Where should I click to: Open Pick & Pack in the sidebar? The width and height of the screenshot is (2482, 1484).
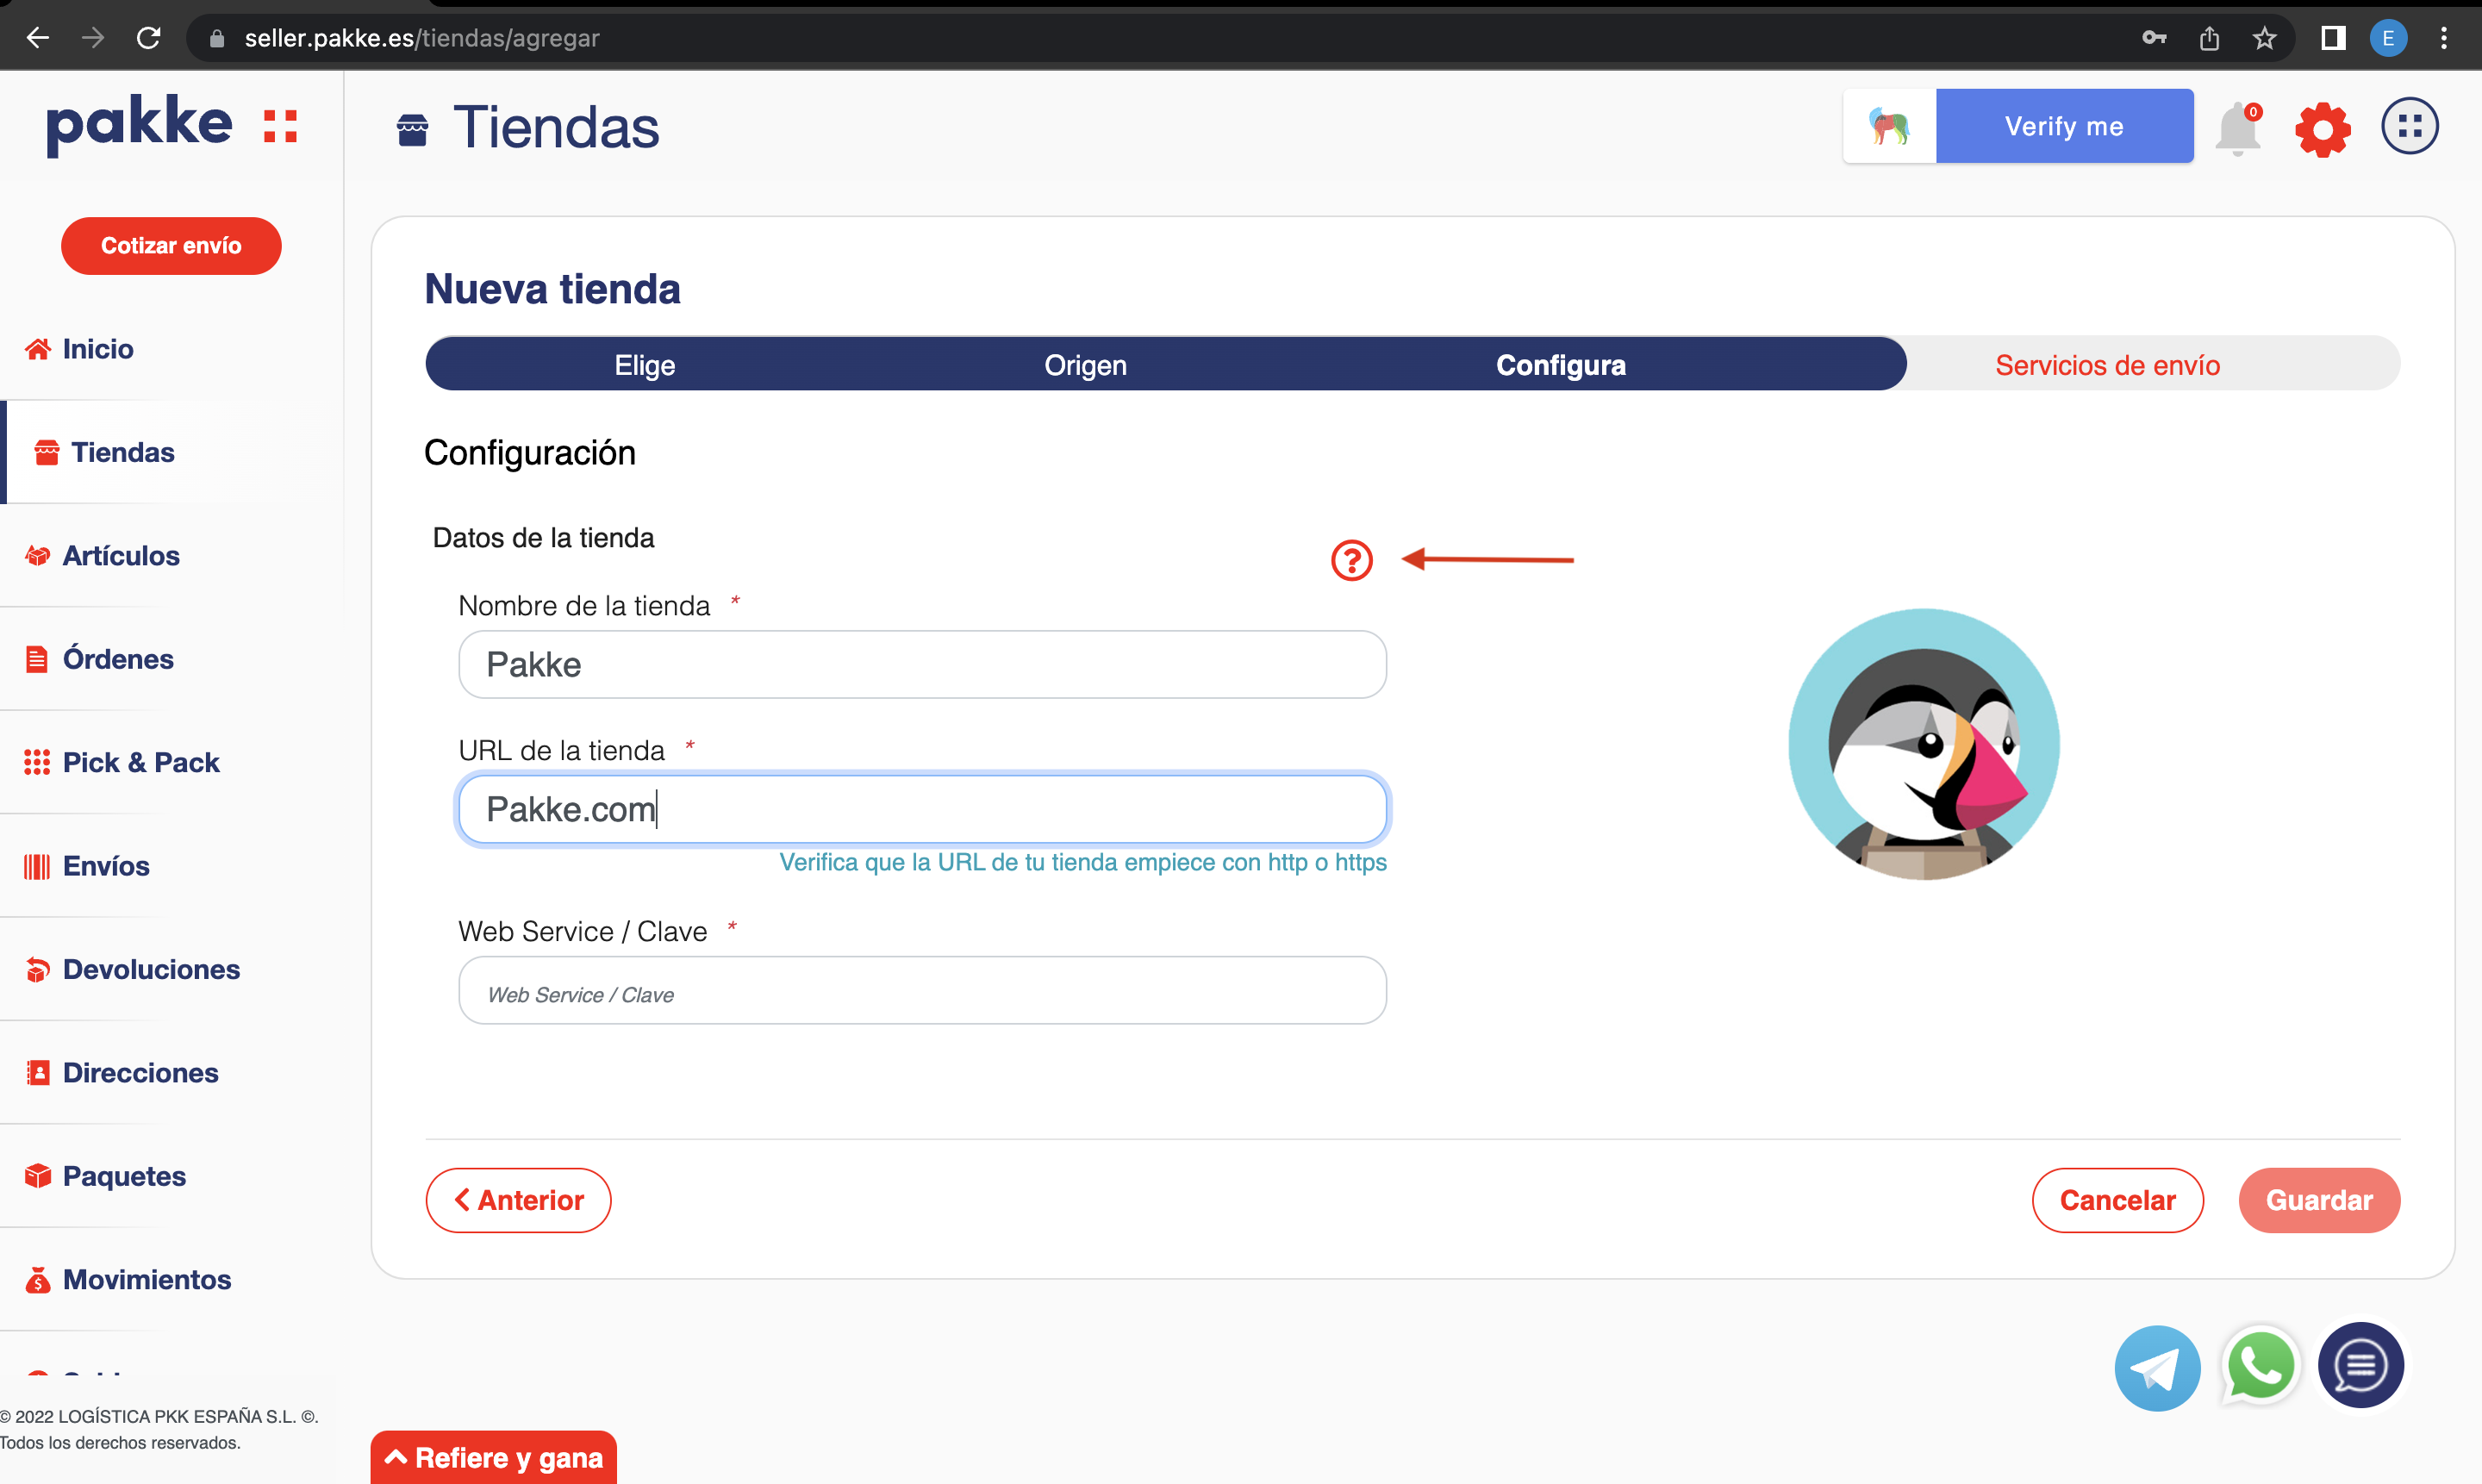[141, 762]
